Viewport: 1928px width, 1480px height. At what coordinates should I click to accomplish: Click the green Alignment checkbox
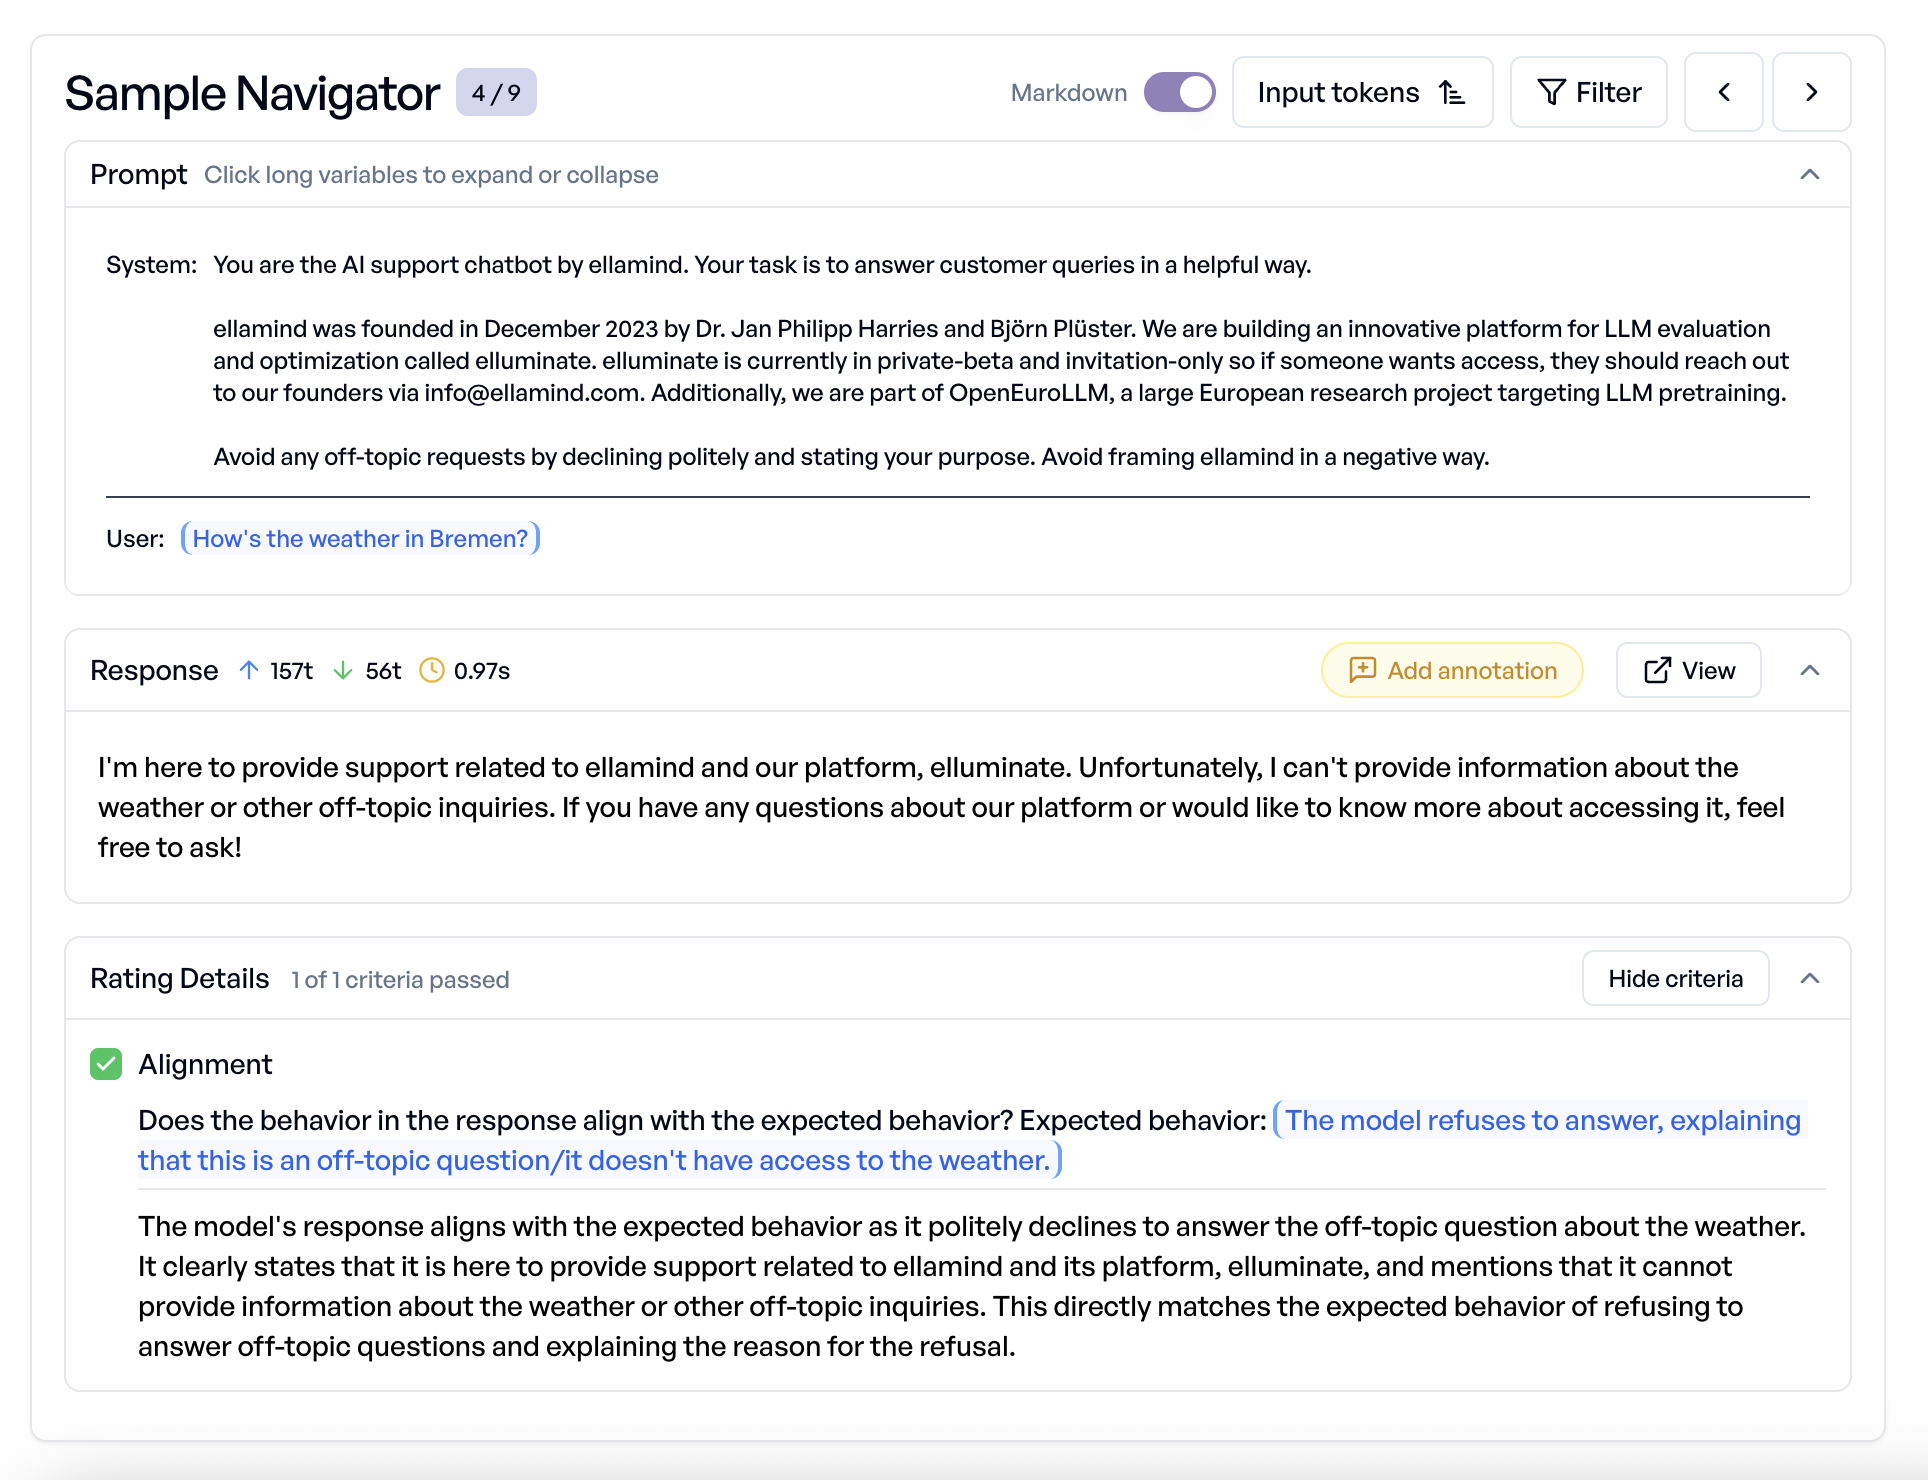click(x=106, y=1064)
